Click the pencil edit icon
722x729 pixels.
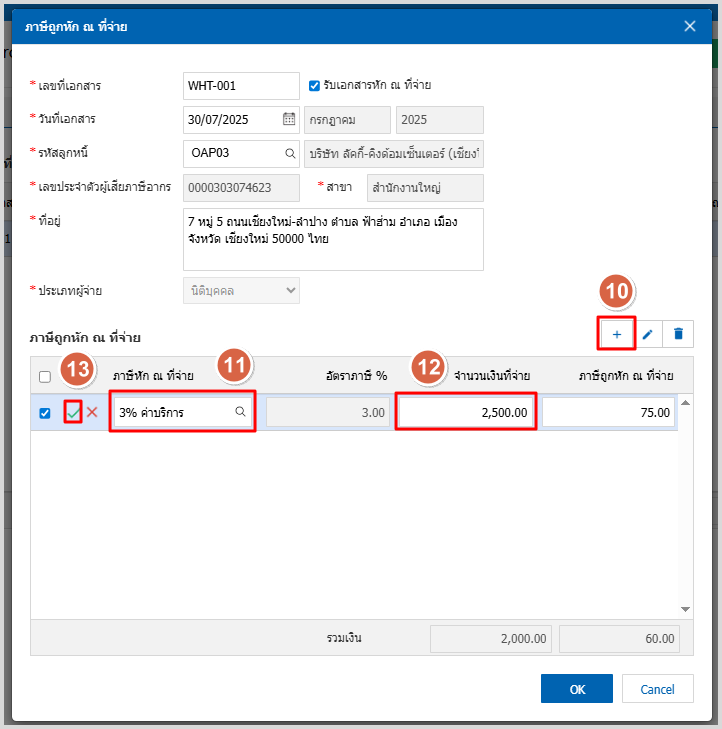[647, 334]
